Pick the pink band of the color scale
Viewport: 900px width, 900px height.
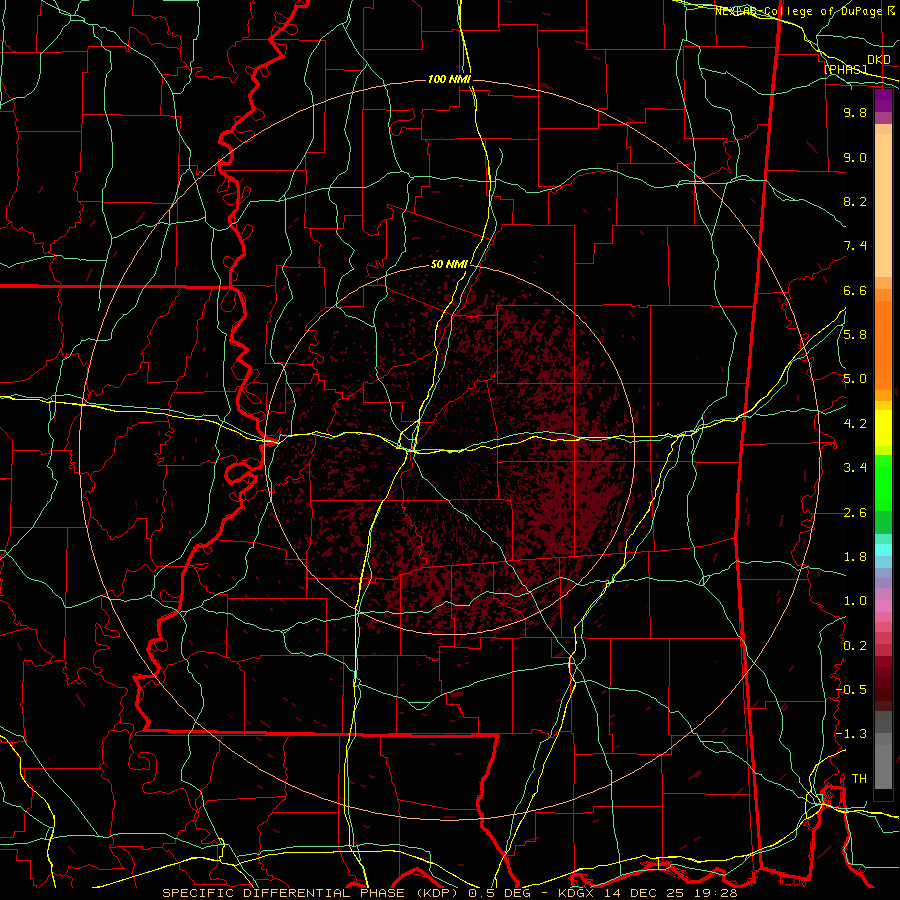coord(883,606)
